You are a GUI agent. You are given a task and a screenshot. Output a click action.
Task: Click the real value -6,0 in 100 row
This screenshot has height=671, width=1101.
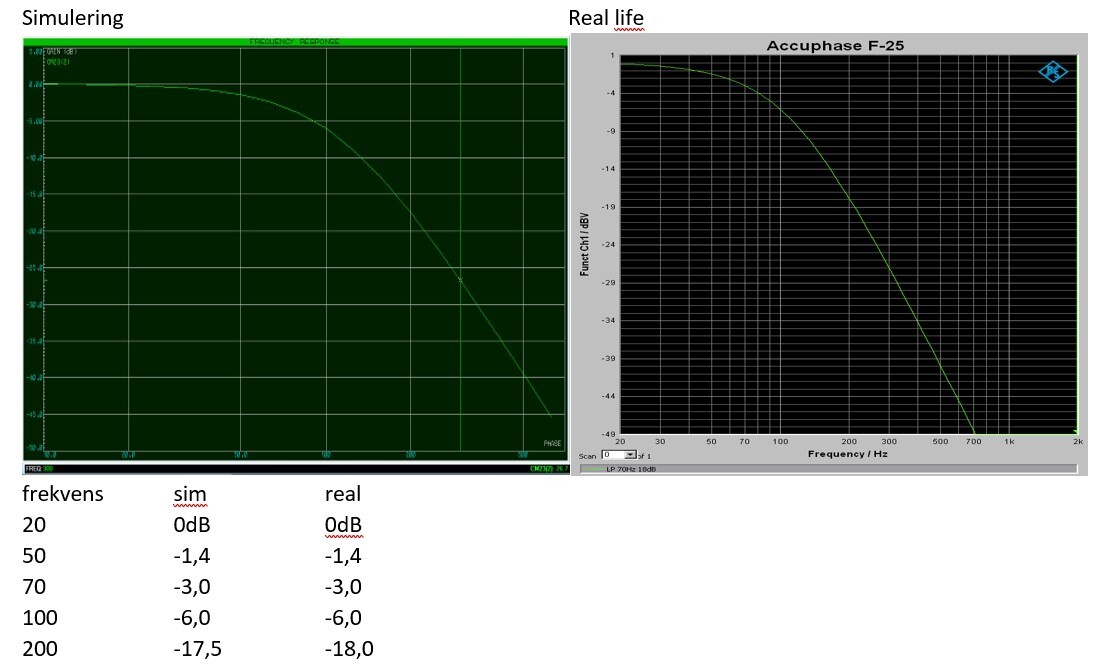(343, 618)
